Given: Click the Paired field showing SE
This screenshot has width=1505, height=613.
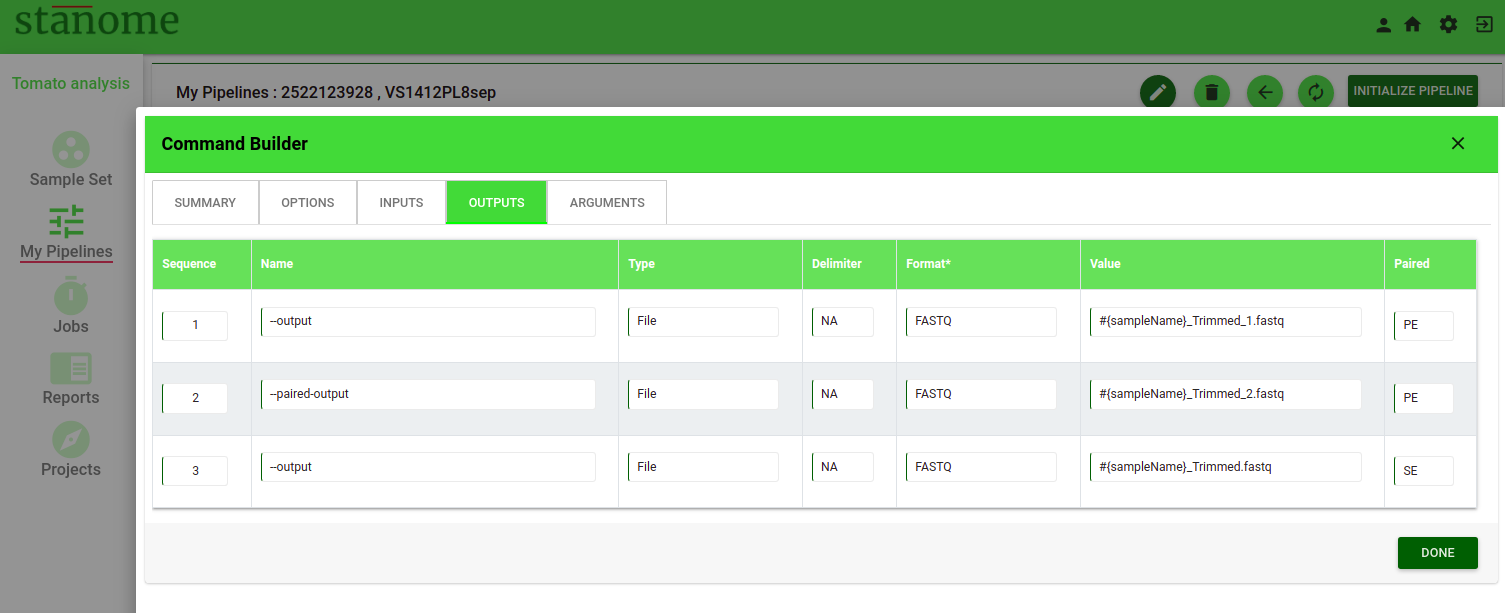Looking at the screenshot, I should [1424, 470].
